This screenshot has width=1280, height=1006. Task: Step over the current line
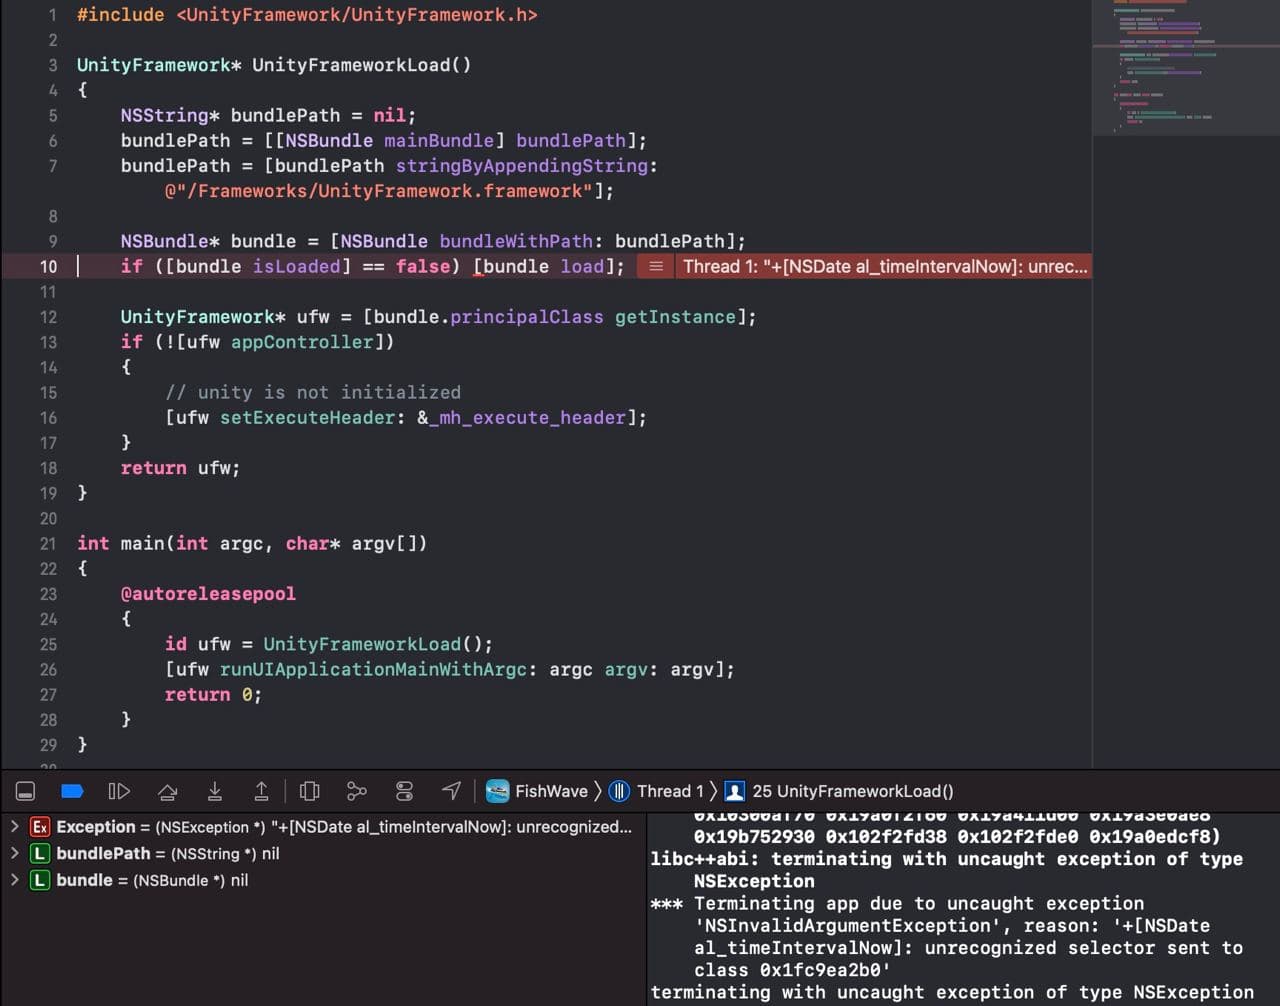pyautogui.click(x=167, y=790)
